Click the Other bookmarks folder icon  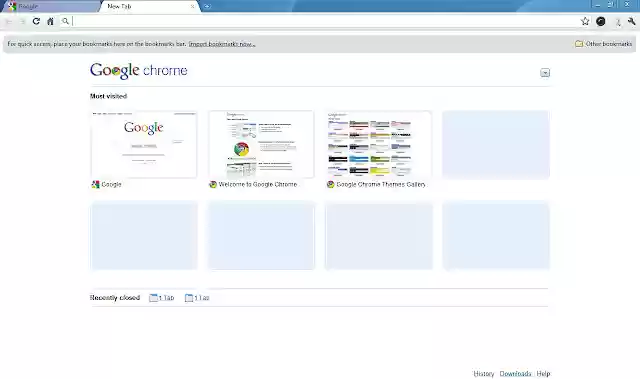point(579,44)
